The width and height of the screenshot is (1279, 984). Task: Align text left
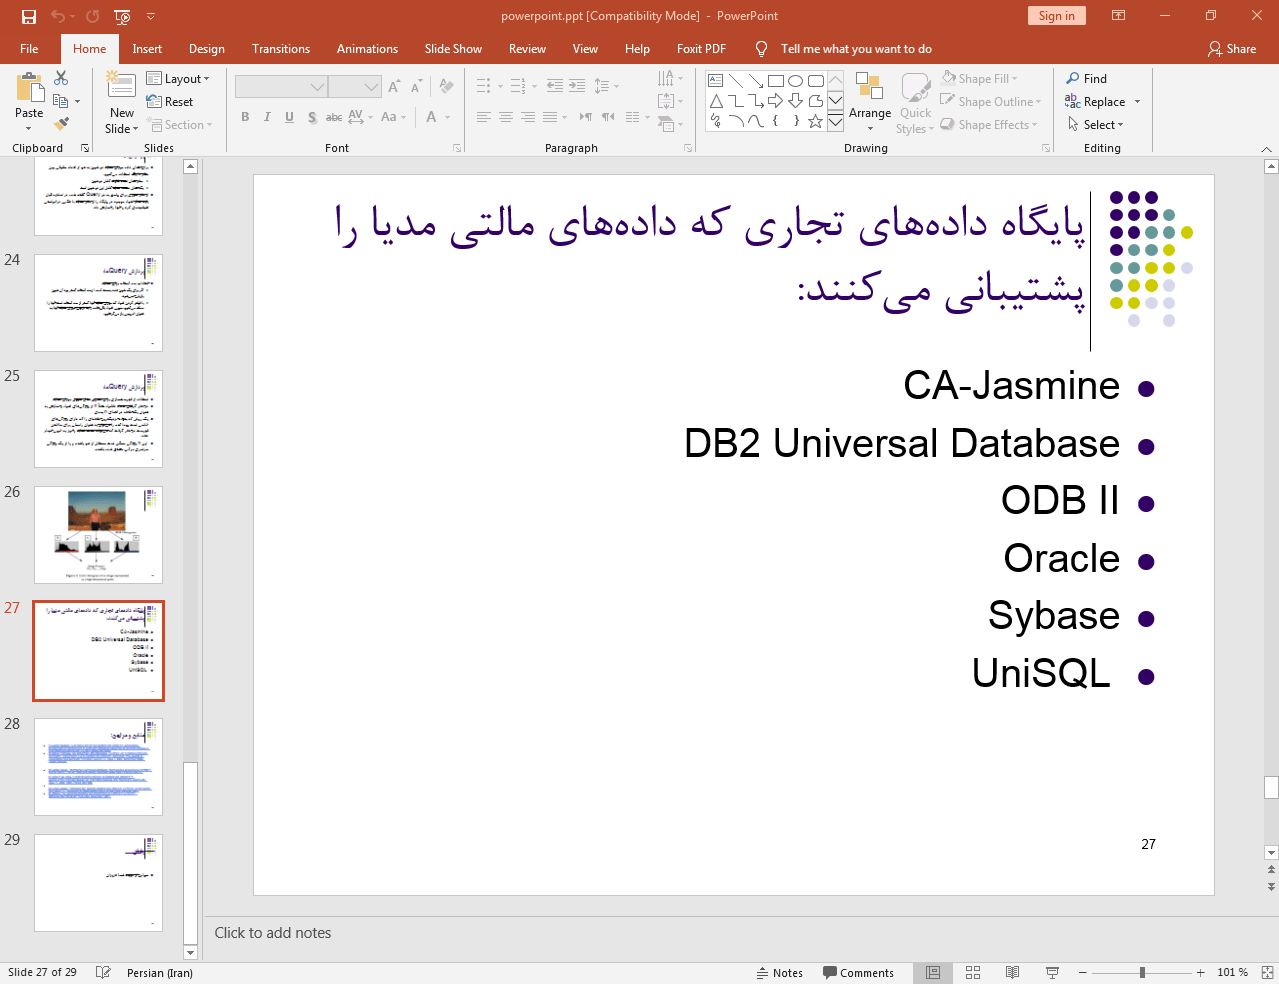click(x=484, y=117)
